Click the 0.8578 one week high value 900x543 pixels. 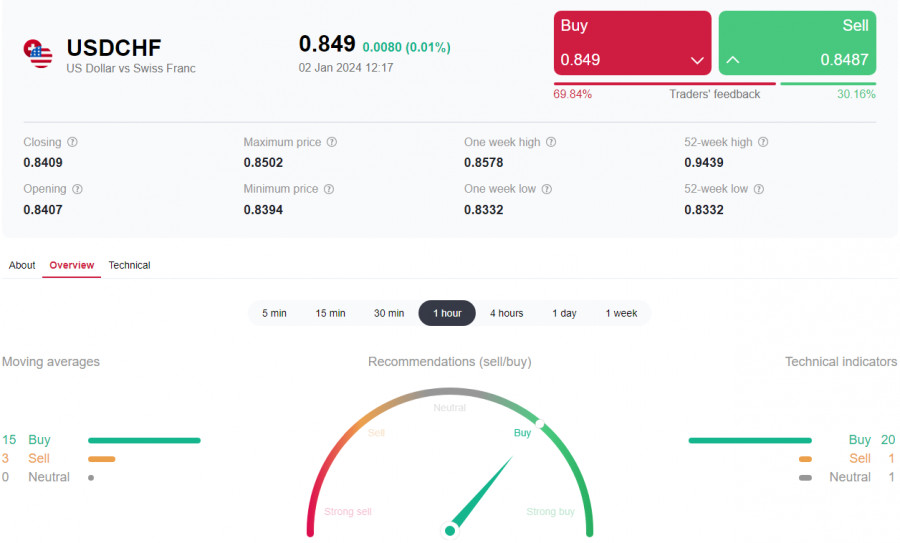484,162
